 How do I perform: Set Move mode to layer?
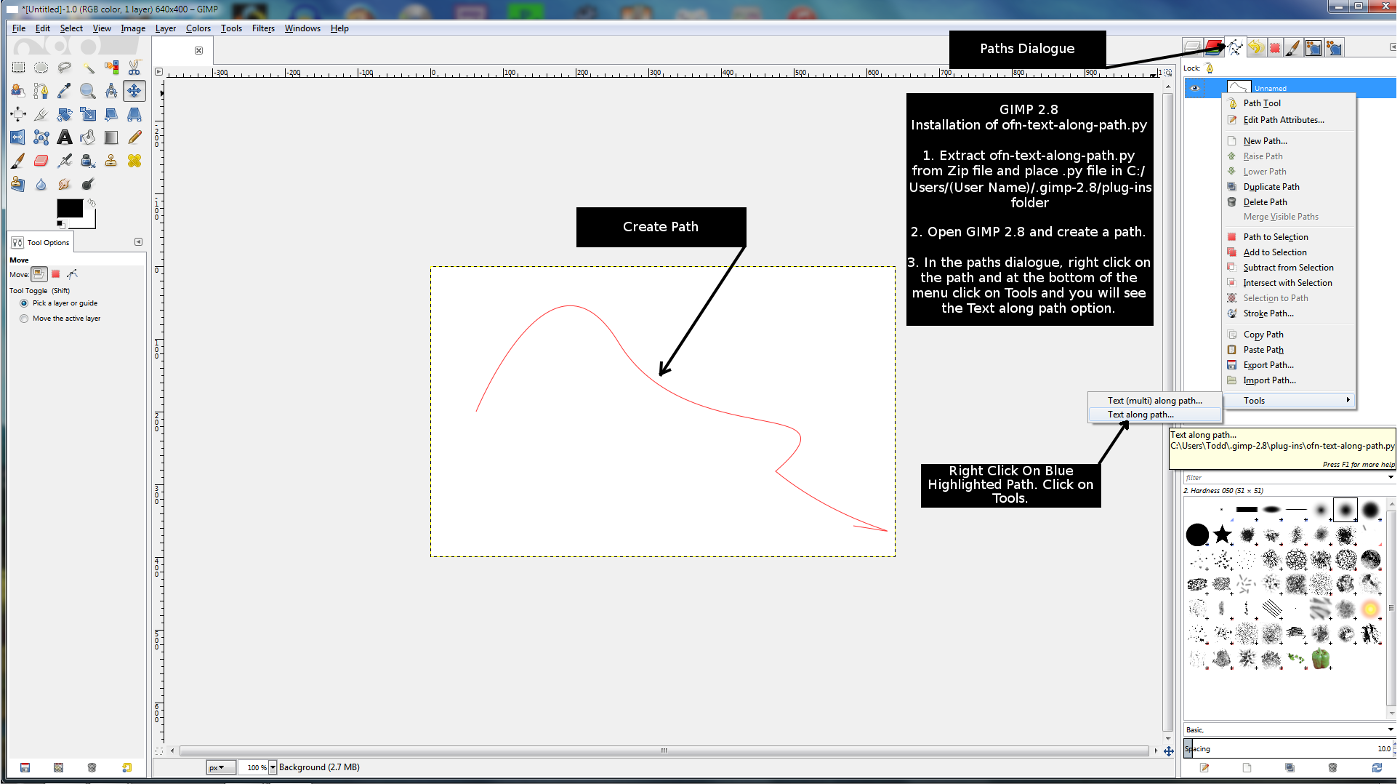tap(39, 273)
